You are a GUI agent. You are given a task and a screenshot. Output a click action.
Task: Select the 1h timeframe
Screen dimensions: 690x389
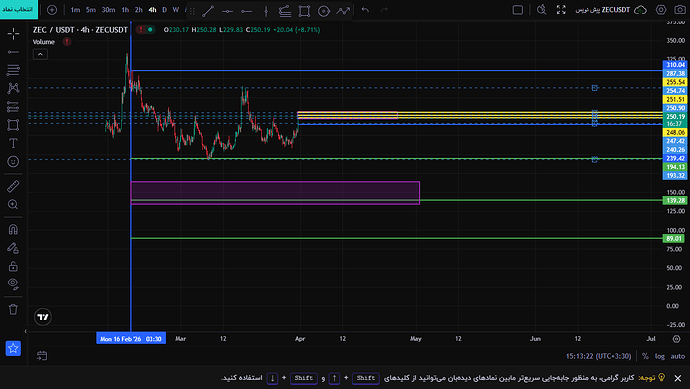coord(125,10)
